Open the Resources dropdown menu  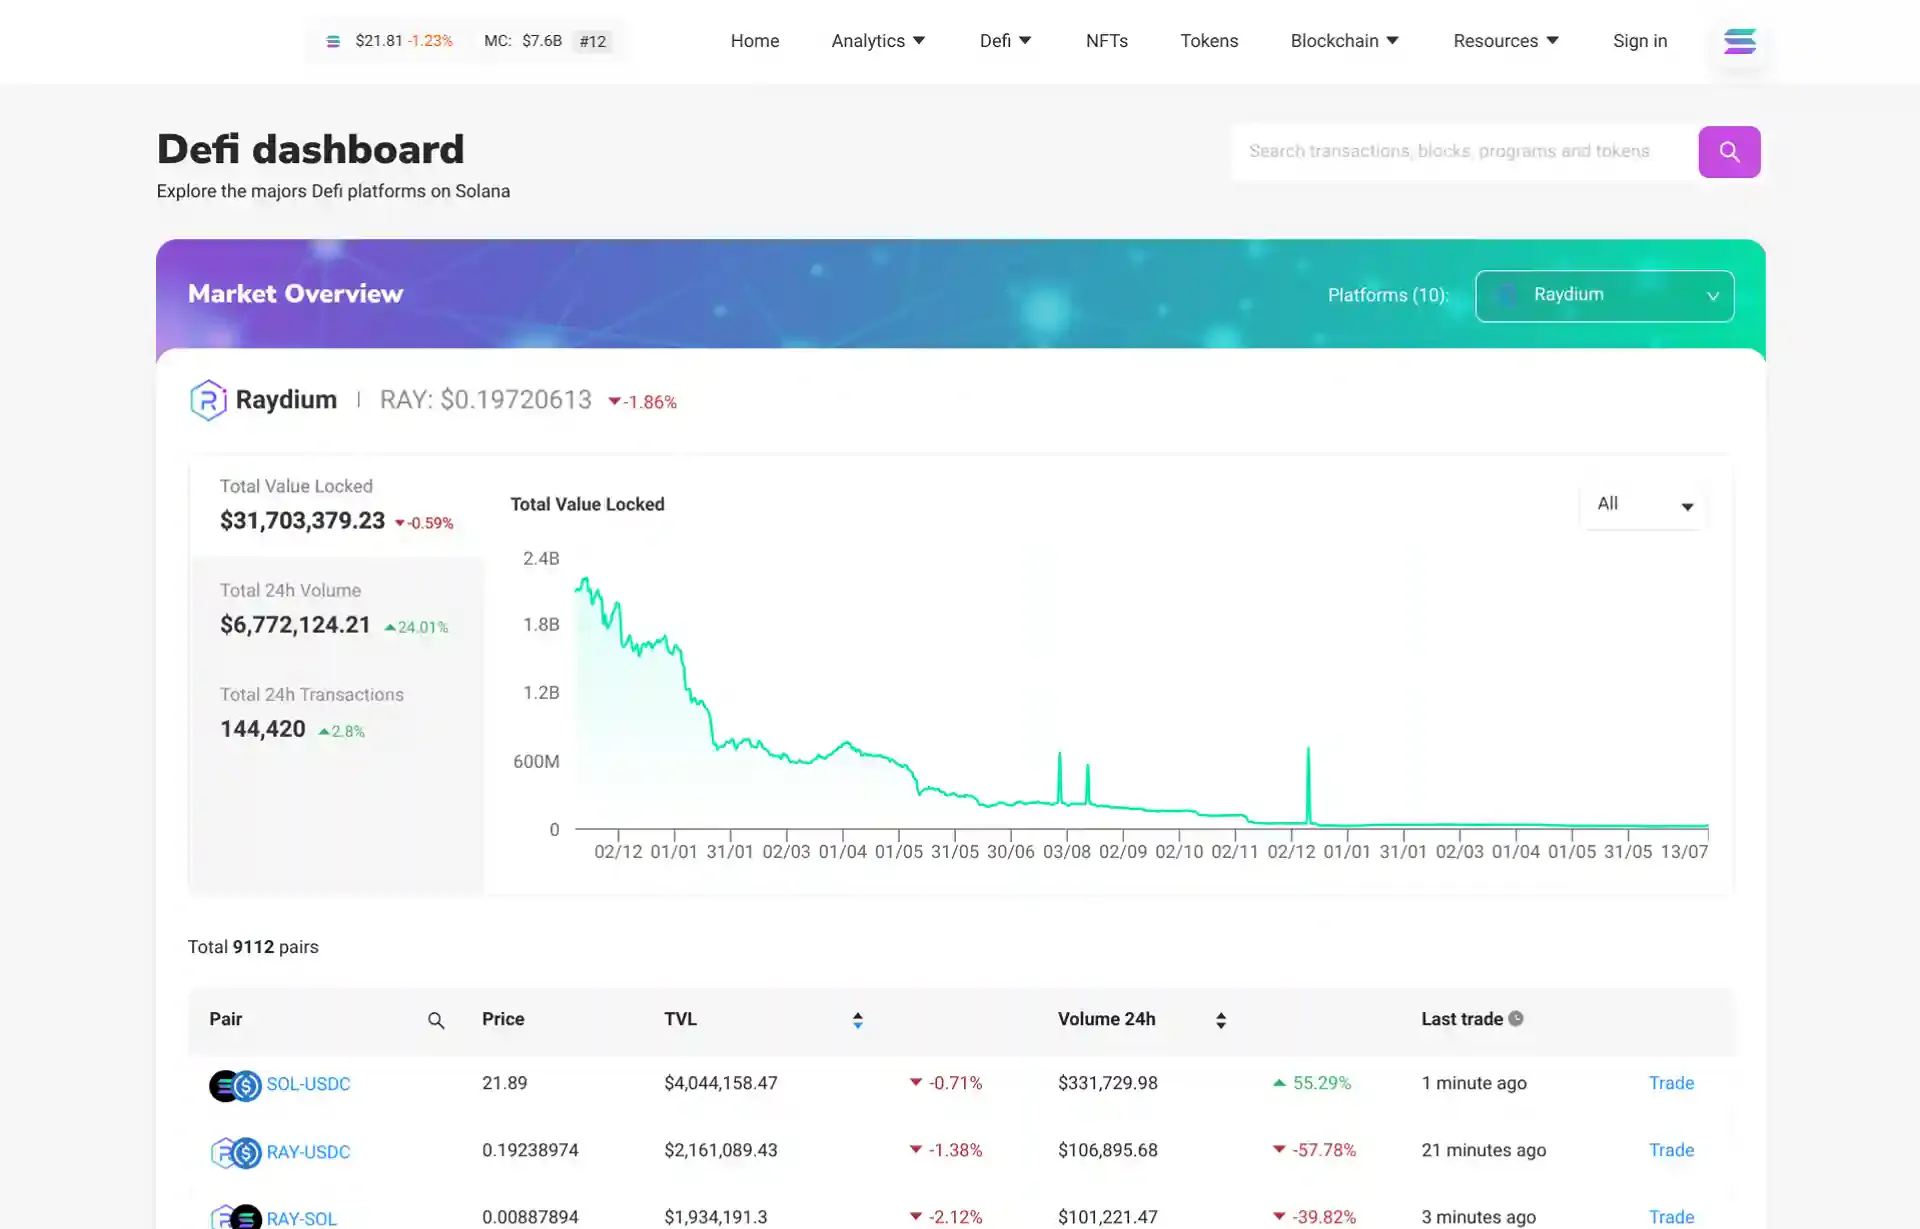point(1505,41)
